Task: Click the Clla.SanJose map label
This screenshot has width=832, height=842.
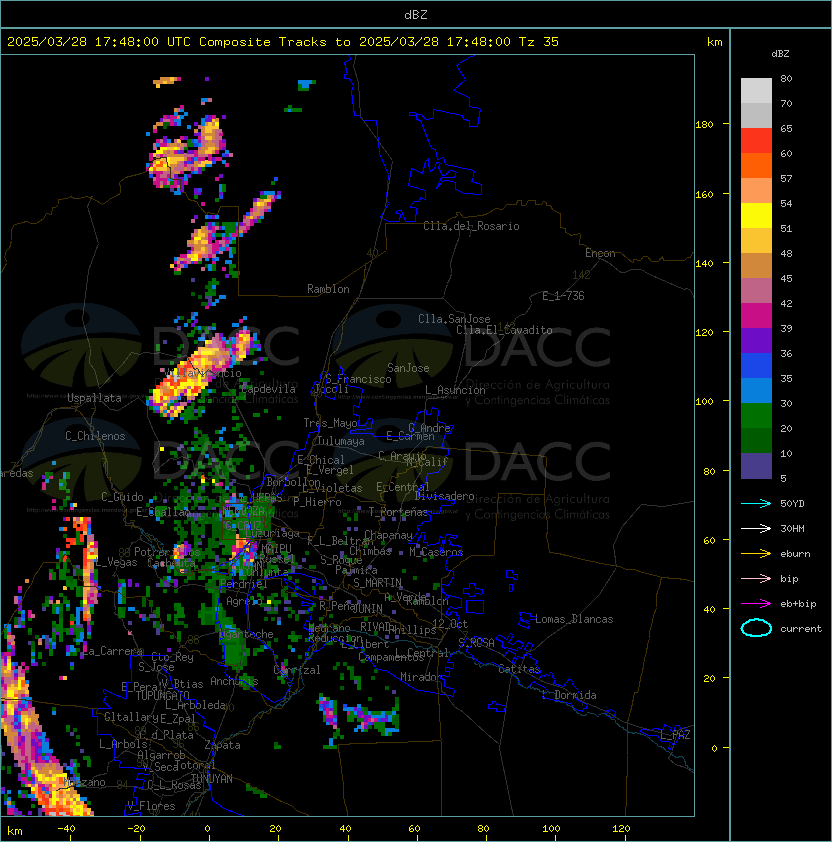Action: (454, 319)
